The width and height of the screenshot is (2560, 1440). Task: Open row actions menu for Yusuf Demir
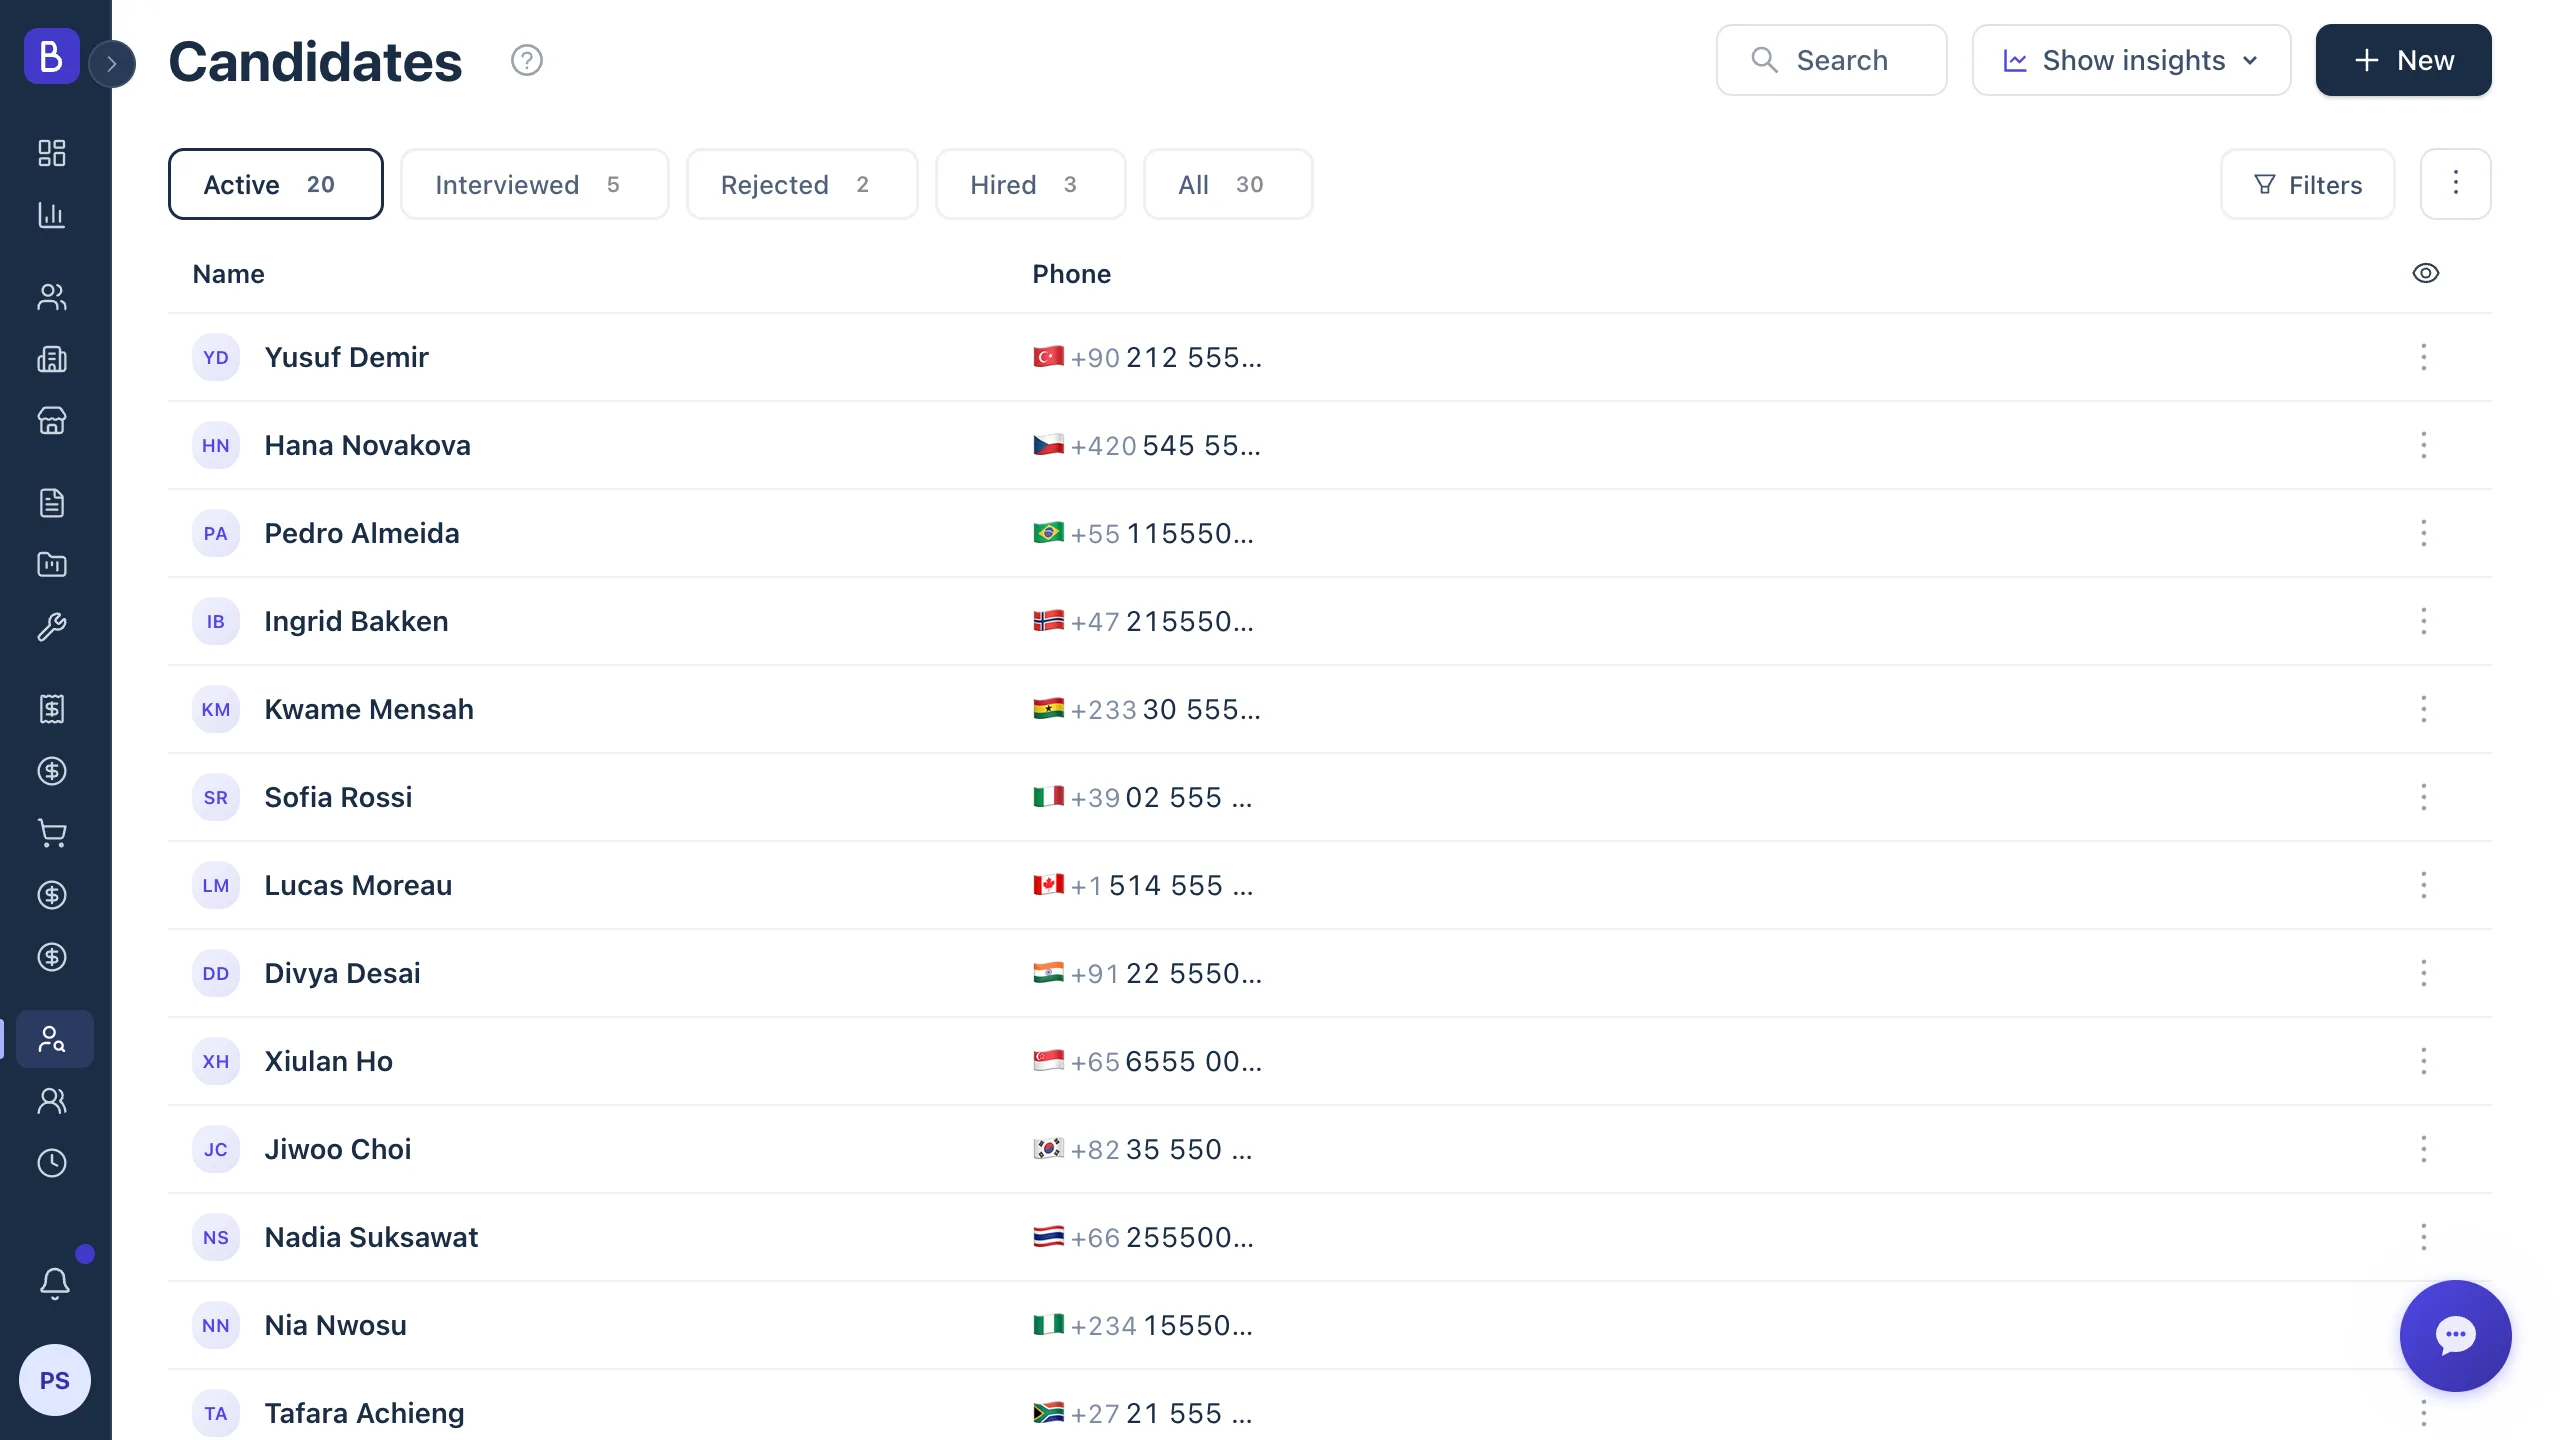tap(2424, 357)
